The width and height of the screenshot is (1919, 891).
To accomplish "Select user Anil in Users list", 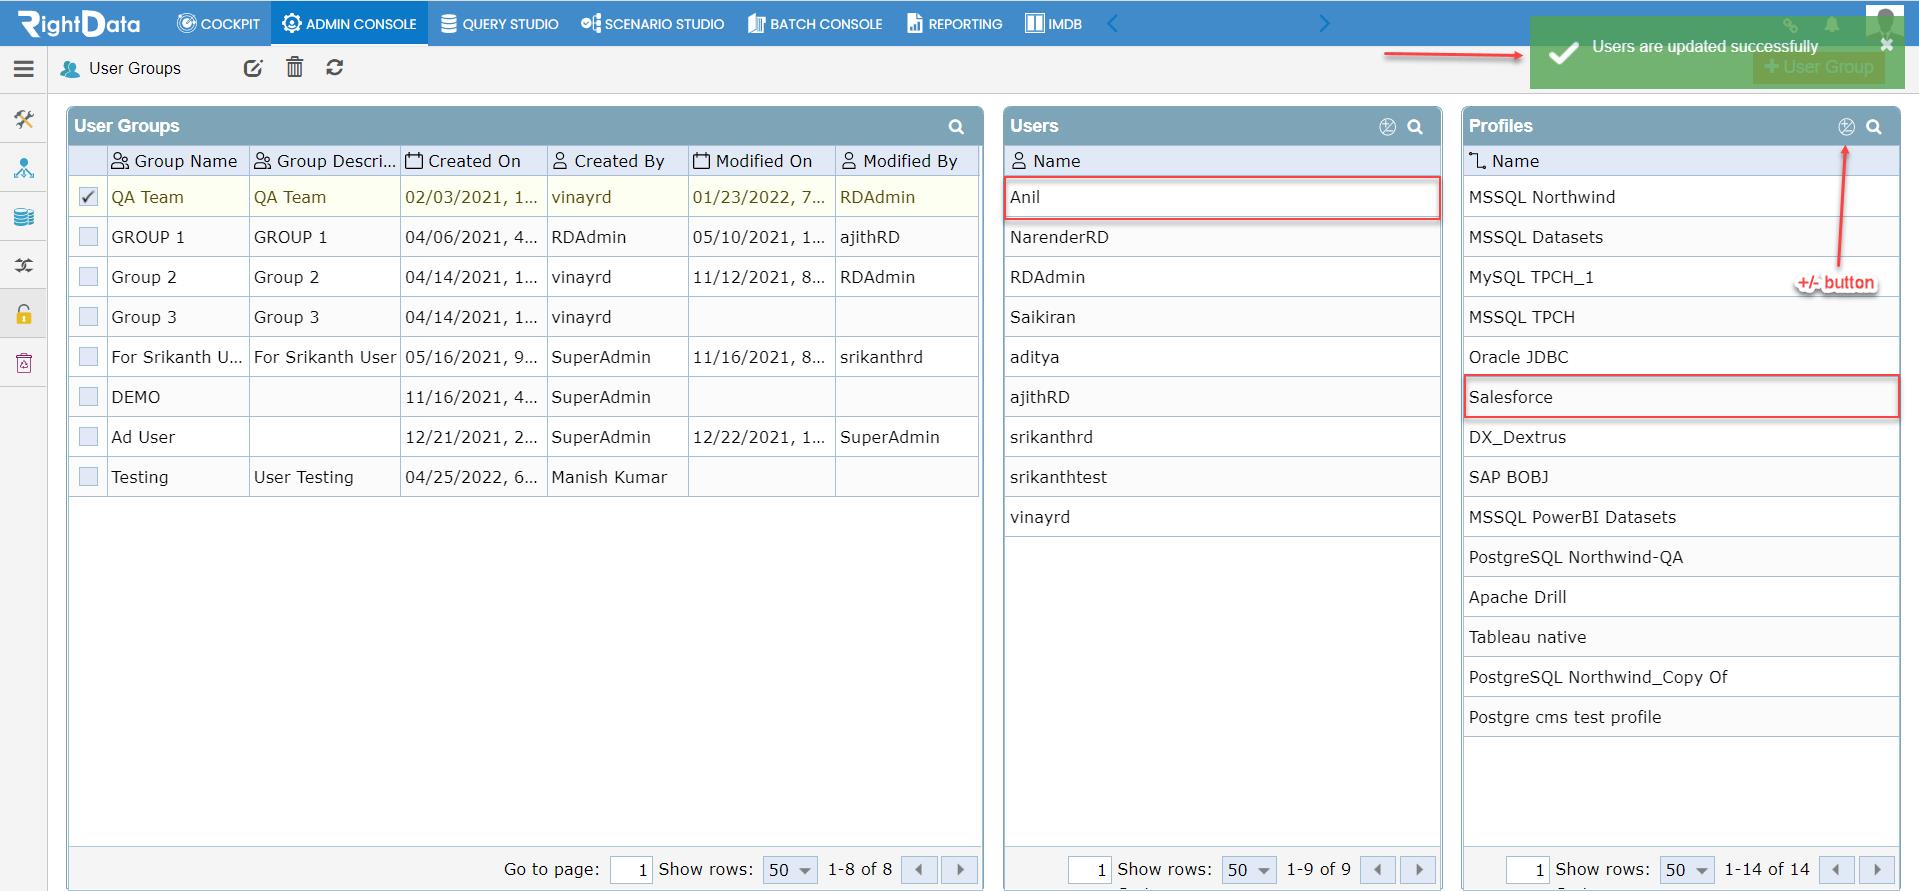I will (x=1222, y=197).
